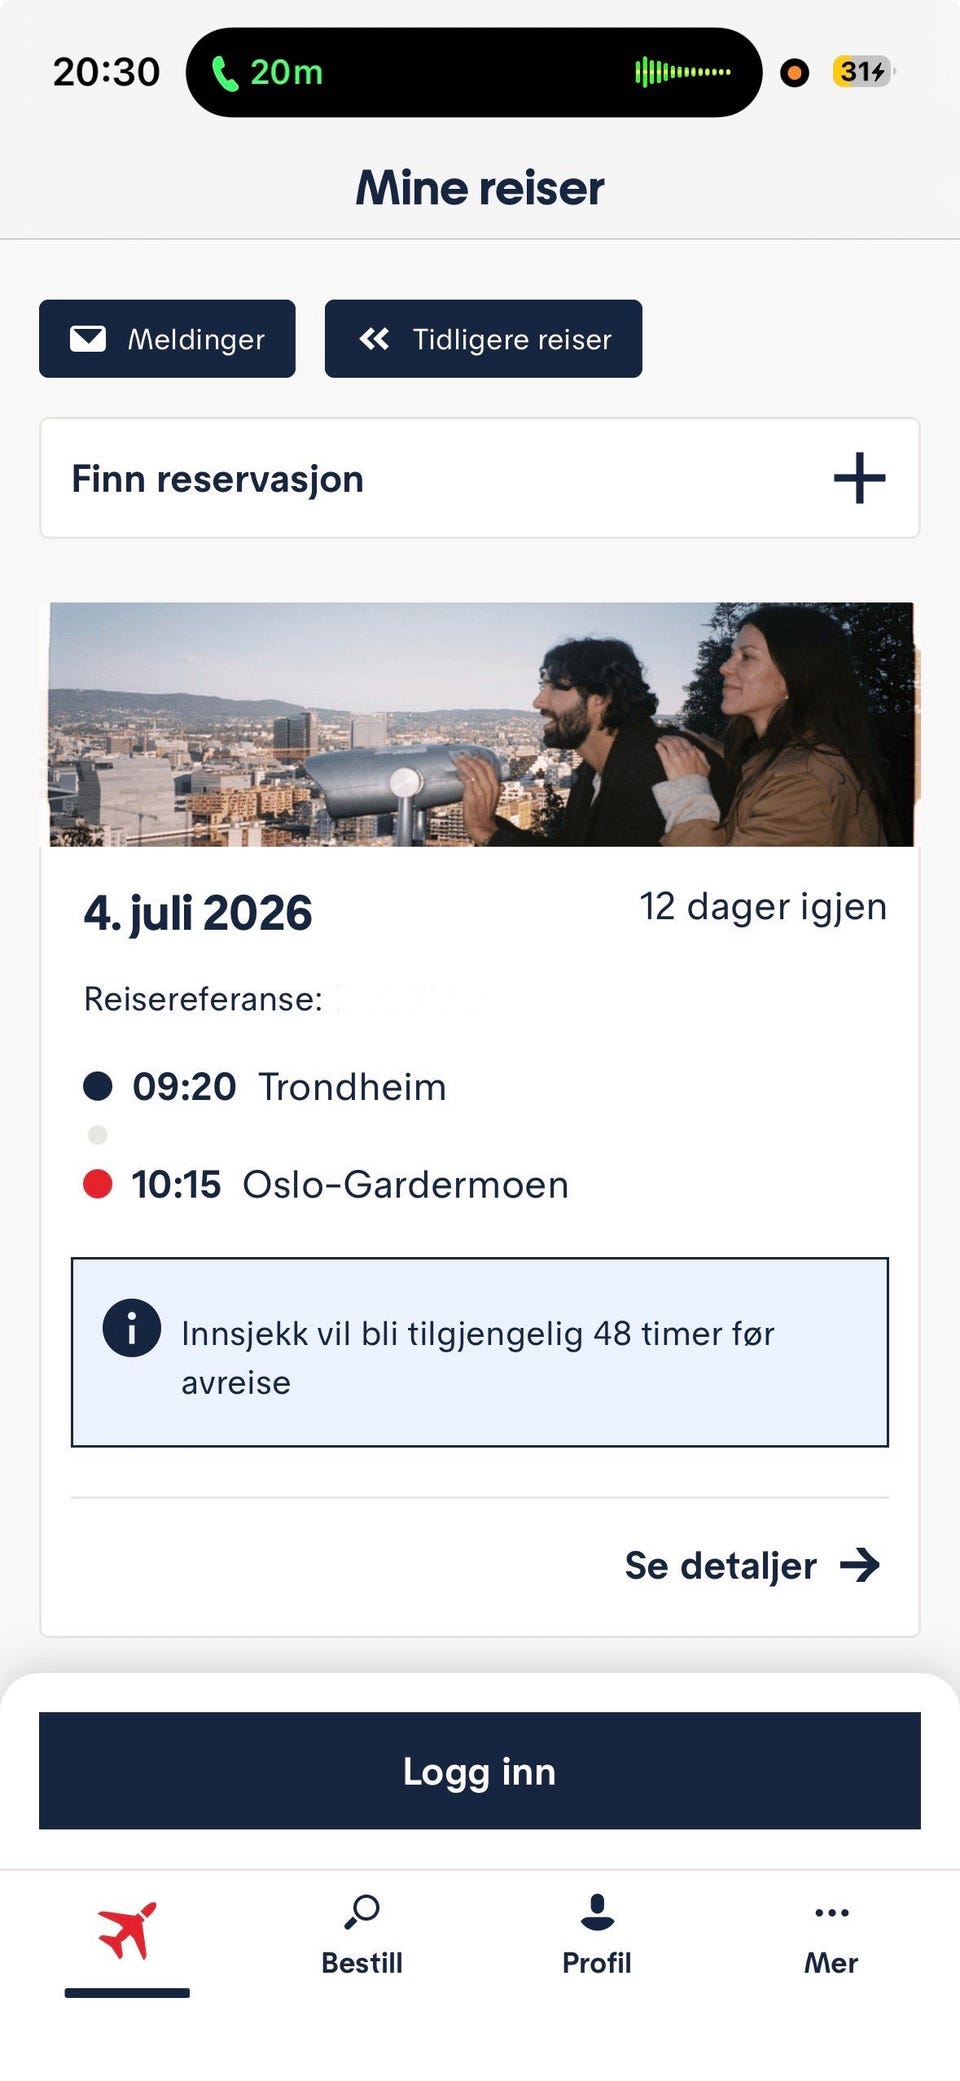
Task: Select the 09:20 Trondheim departure row
Action: (265, 1087)
